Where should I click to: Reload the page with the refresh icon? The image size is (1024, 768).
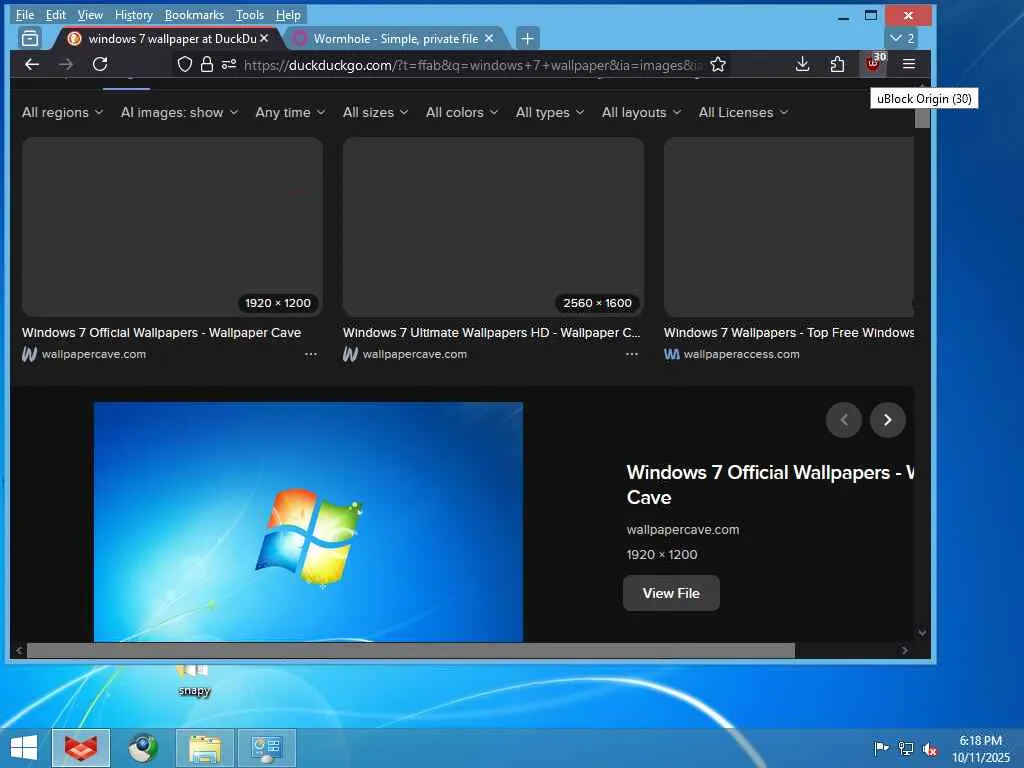click(100, 64)
